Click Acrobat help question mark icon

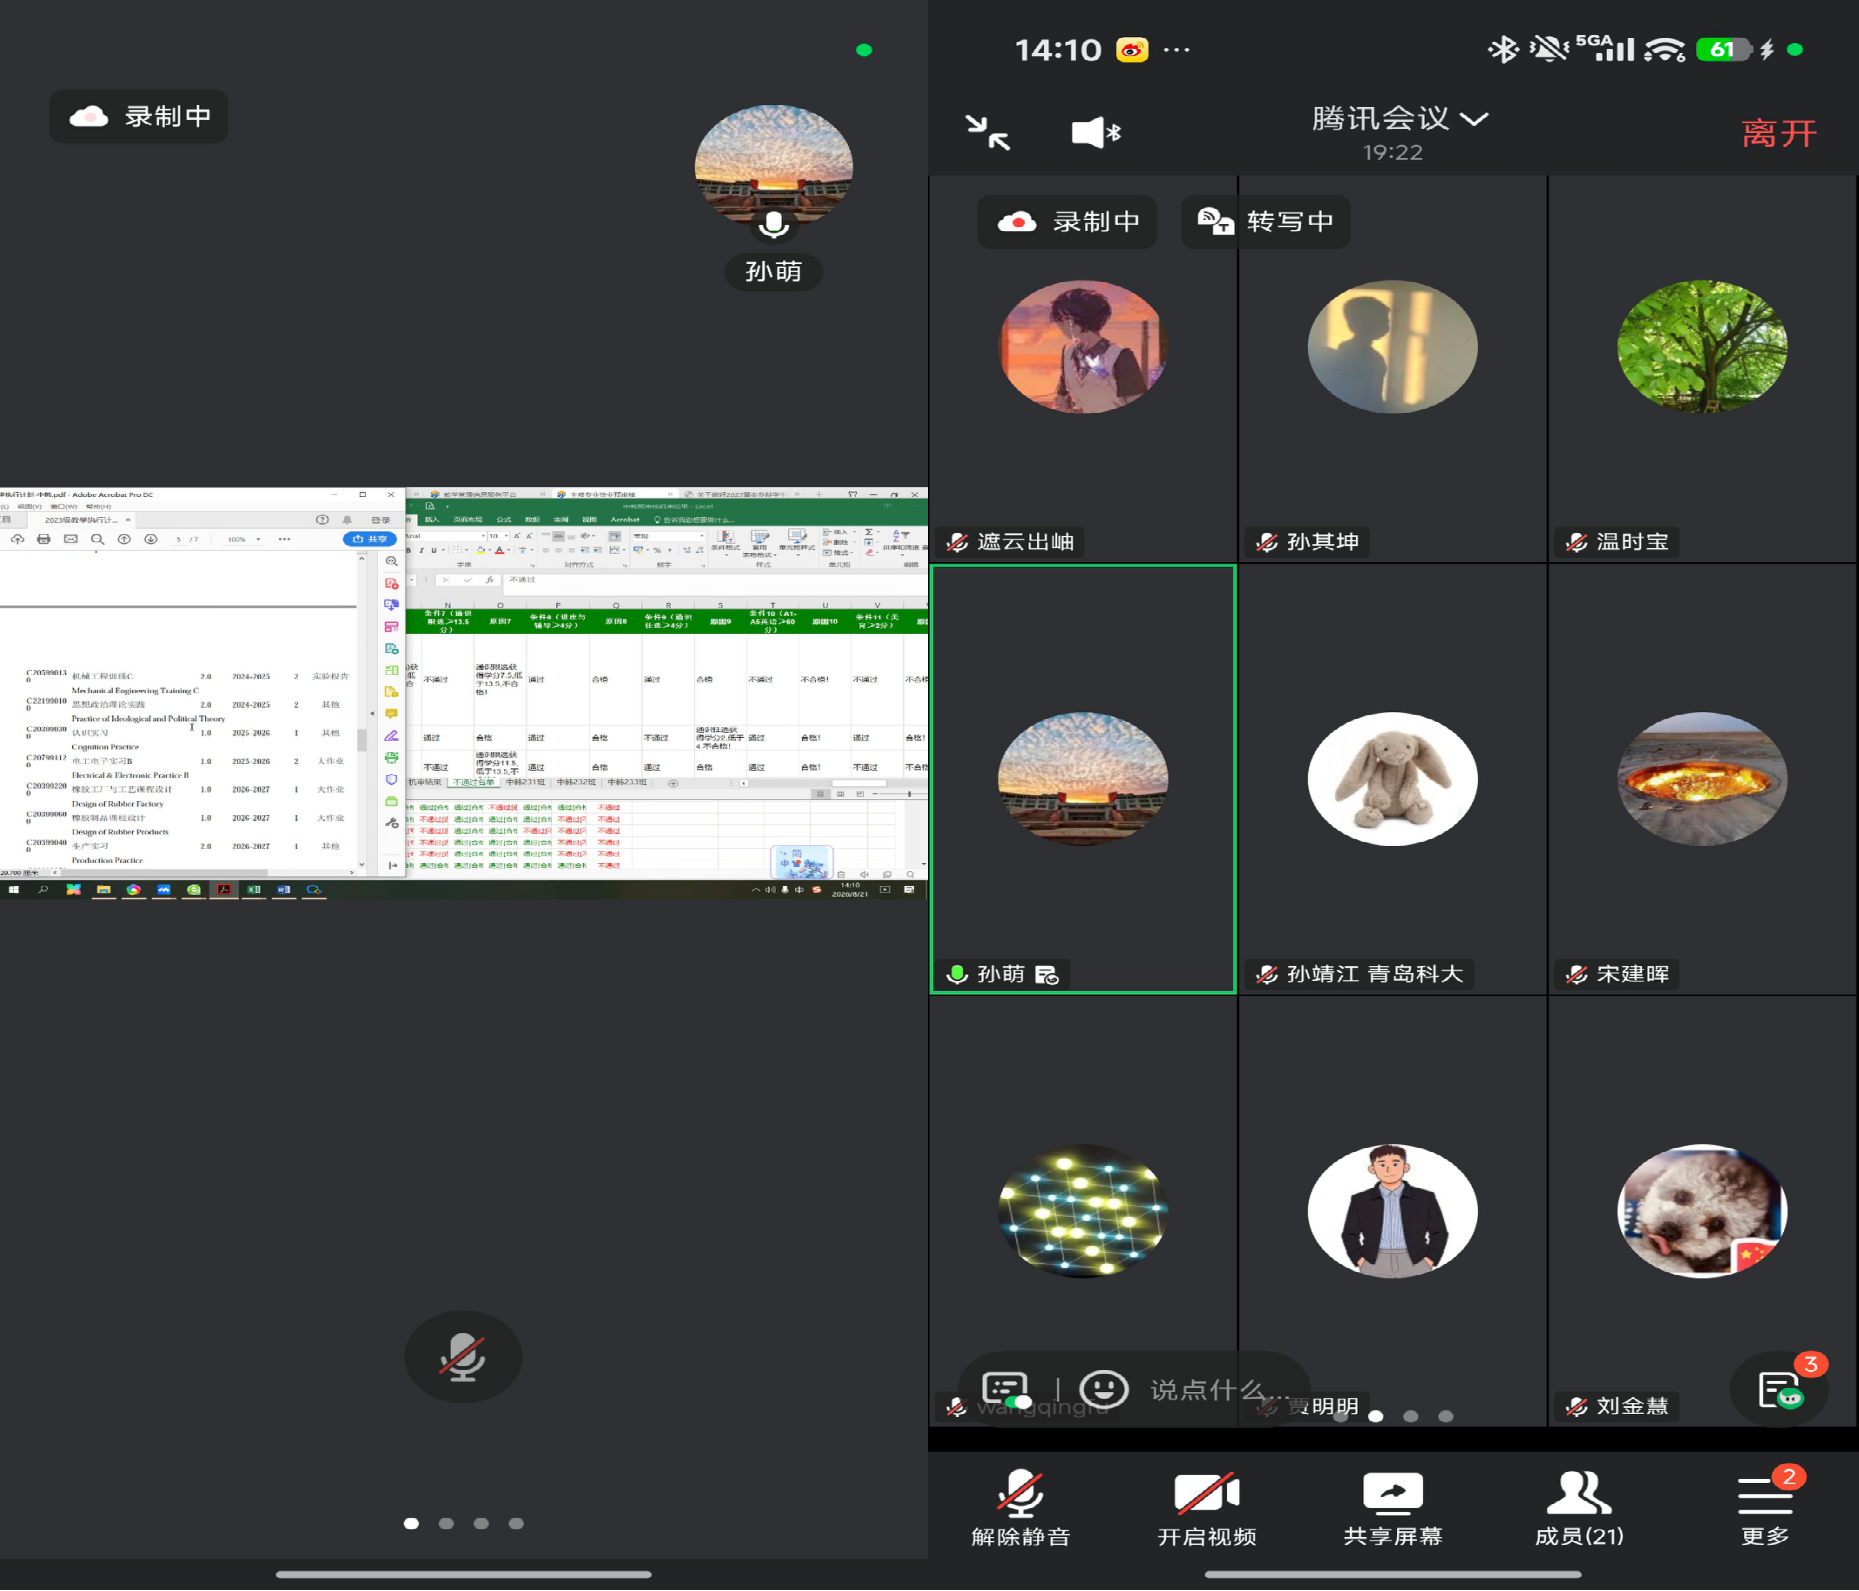click(x=322, y=520)
